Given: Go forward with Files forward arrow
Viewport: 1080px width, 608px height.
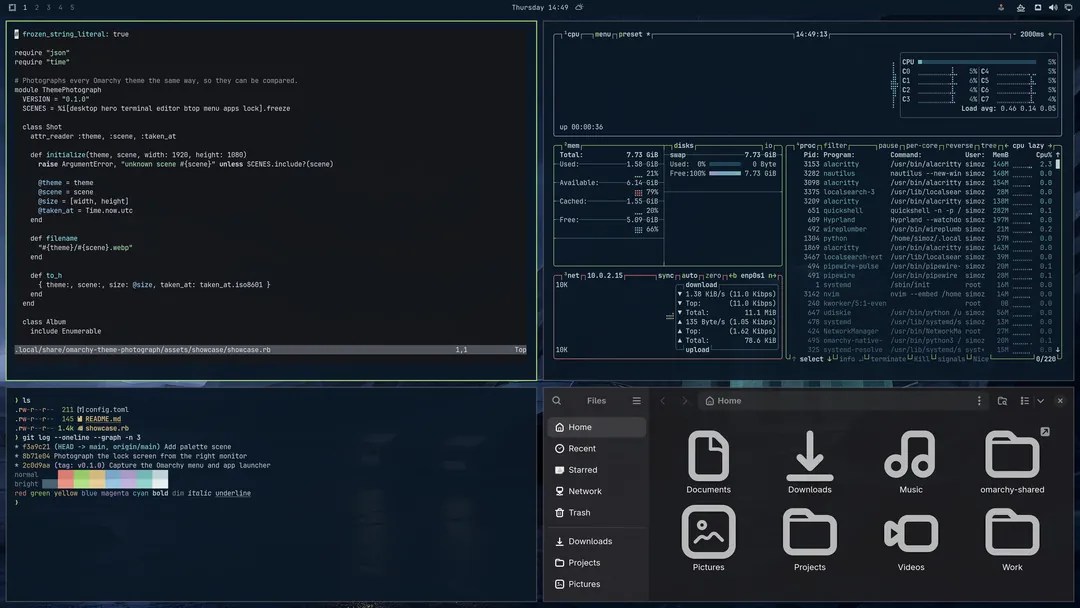Looking at the screenshot, I should (685, 401).
